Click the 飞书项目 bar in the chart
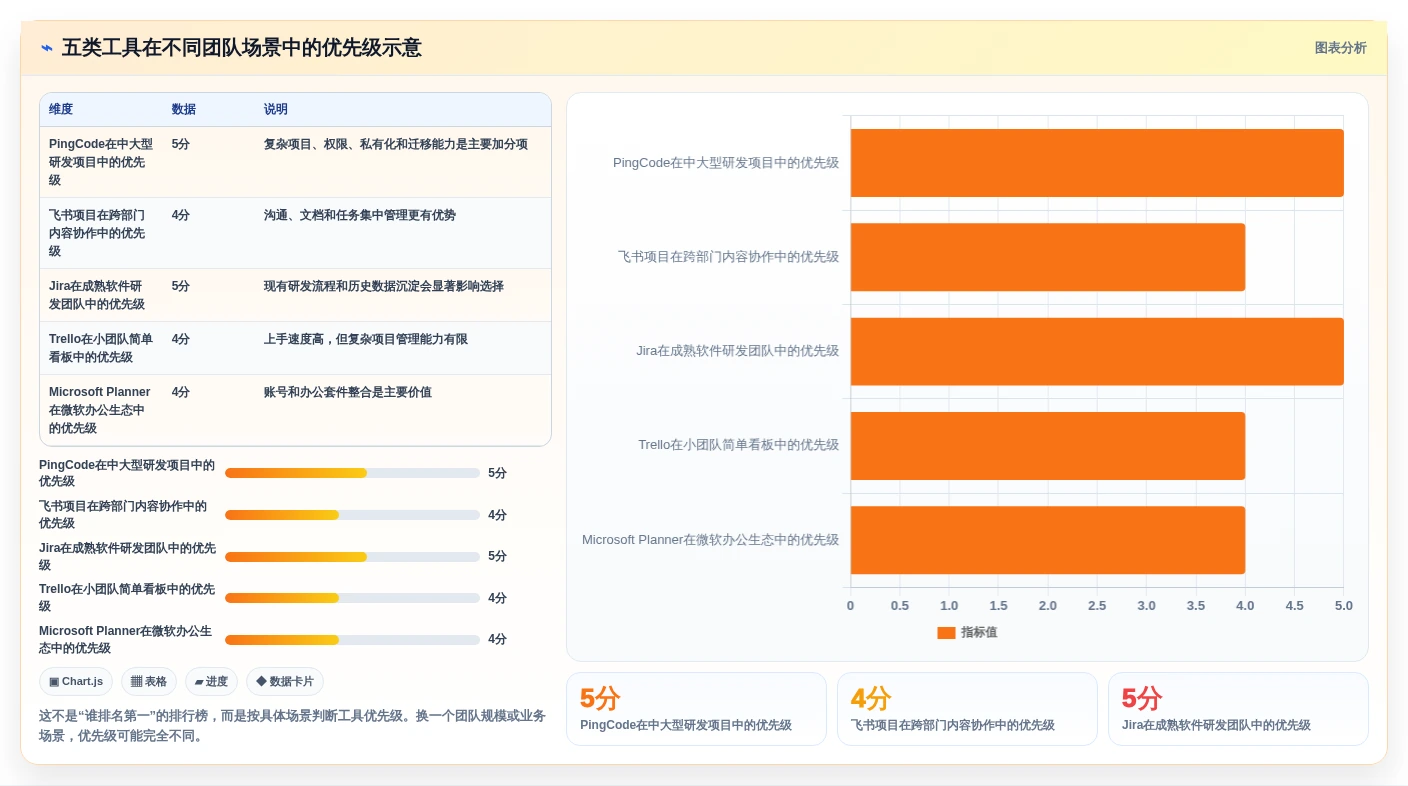 pos(1048,257)
